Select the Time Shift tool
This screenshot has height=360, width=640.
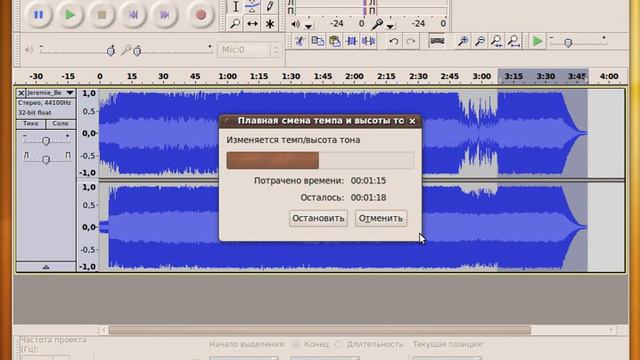252,24
